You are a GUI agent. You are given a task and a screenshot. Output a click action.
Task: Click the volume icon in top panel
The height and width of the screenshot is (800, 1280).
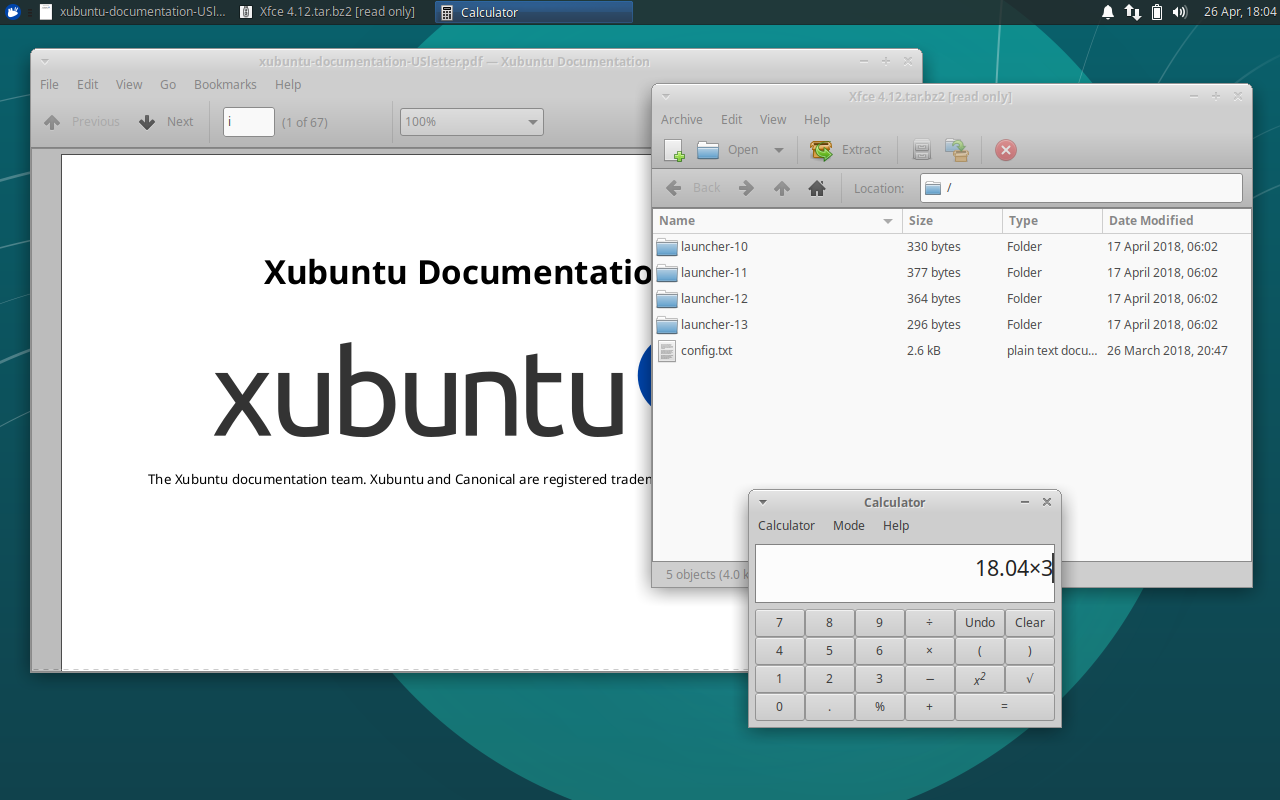(1180, 12)
